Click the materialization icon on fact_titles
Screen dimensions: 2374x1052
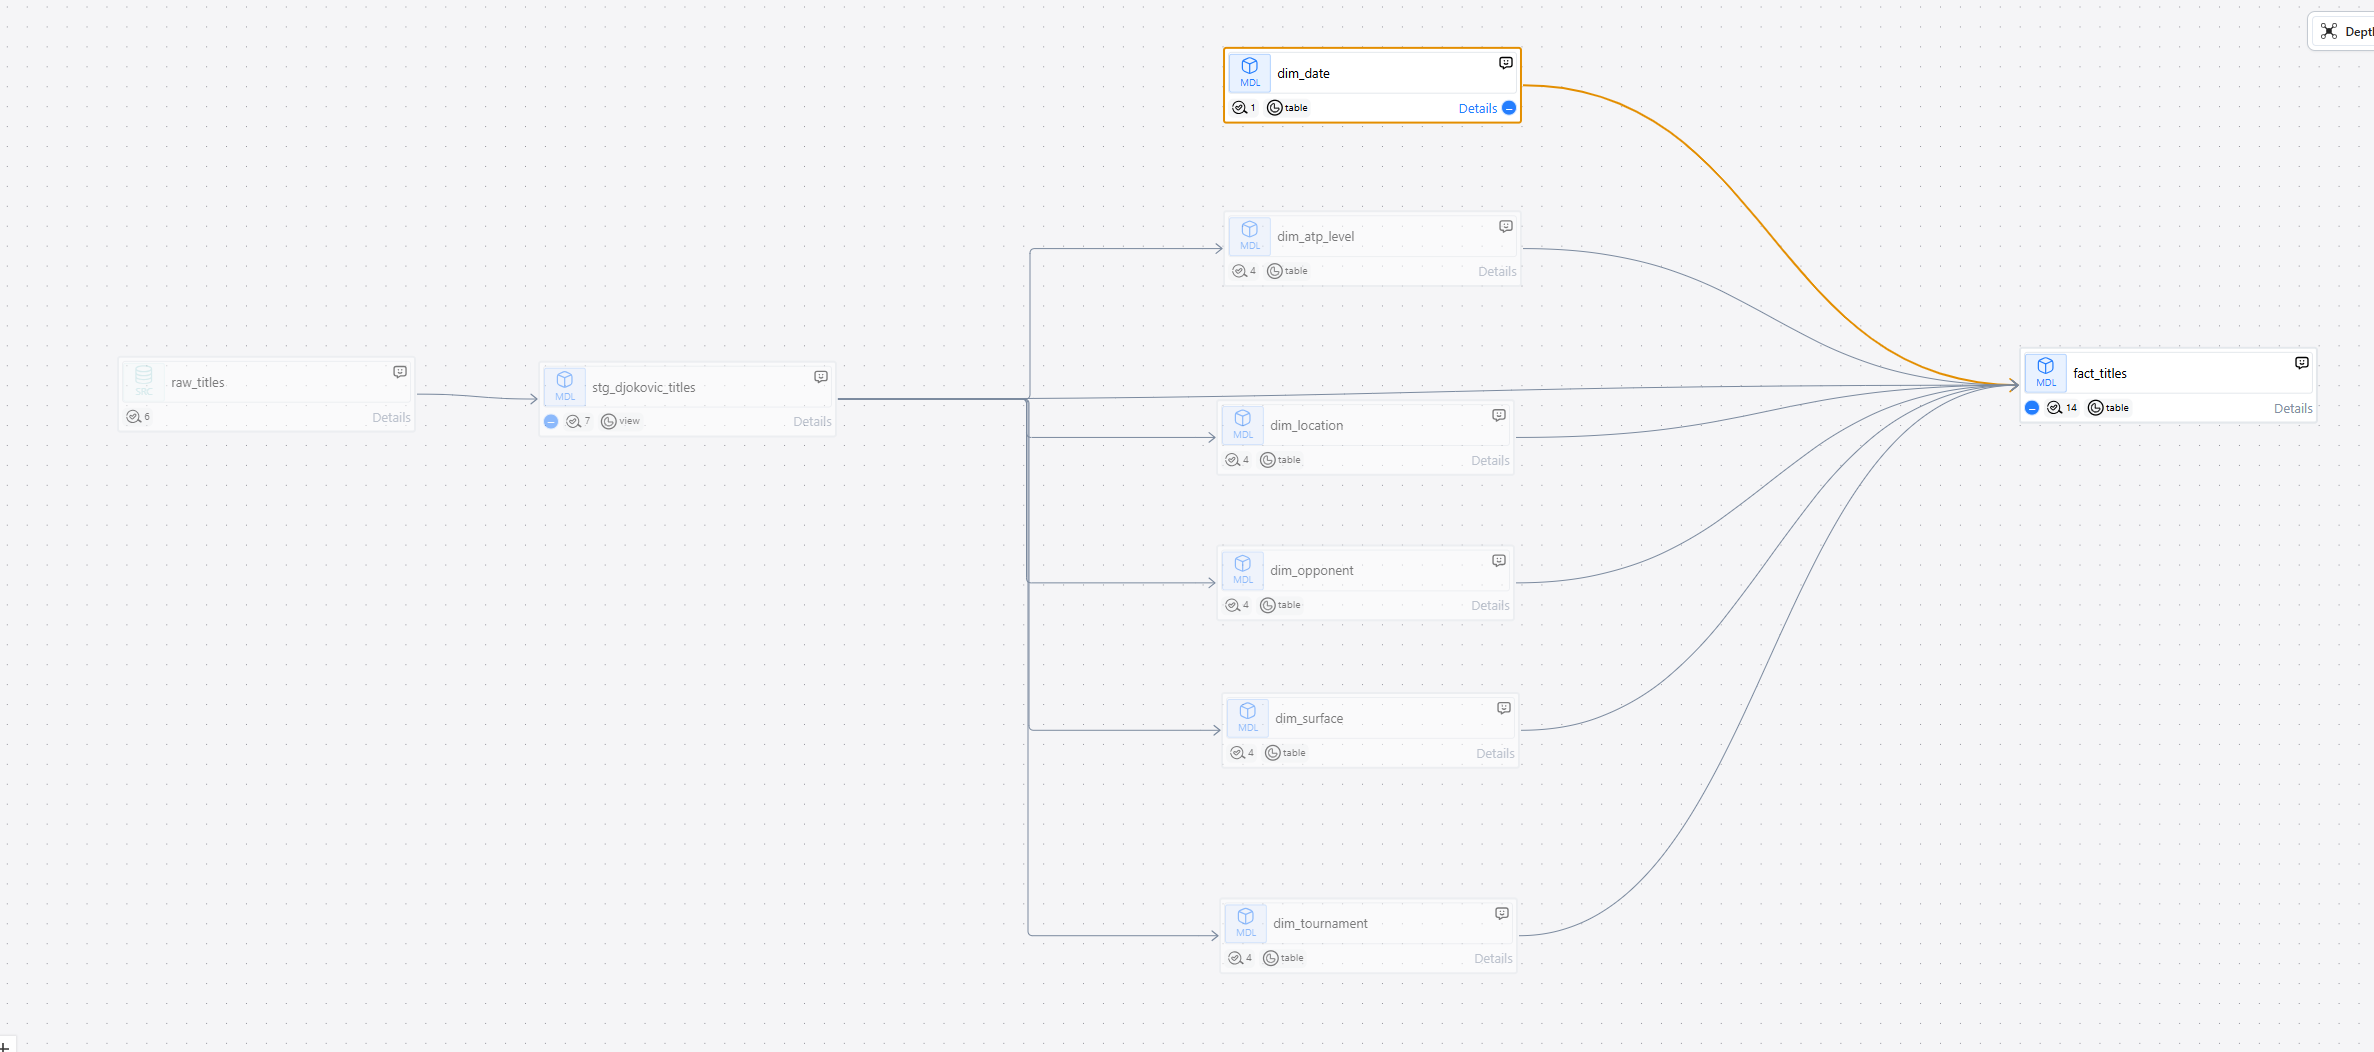coord(2095,408)
